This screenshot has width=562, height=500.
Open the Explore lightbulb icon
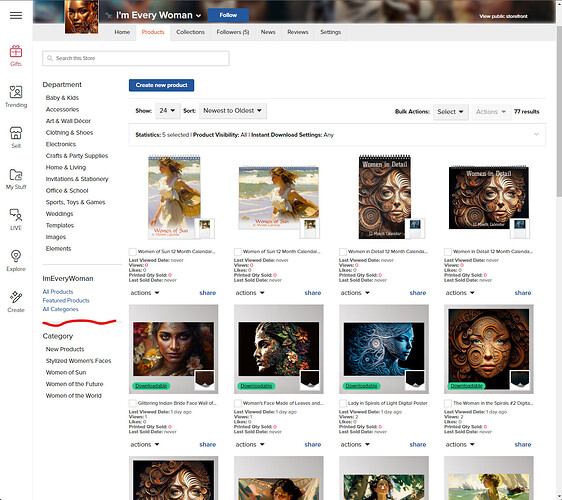(x=16, y=256)
